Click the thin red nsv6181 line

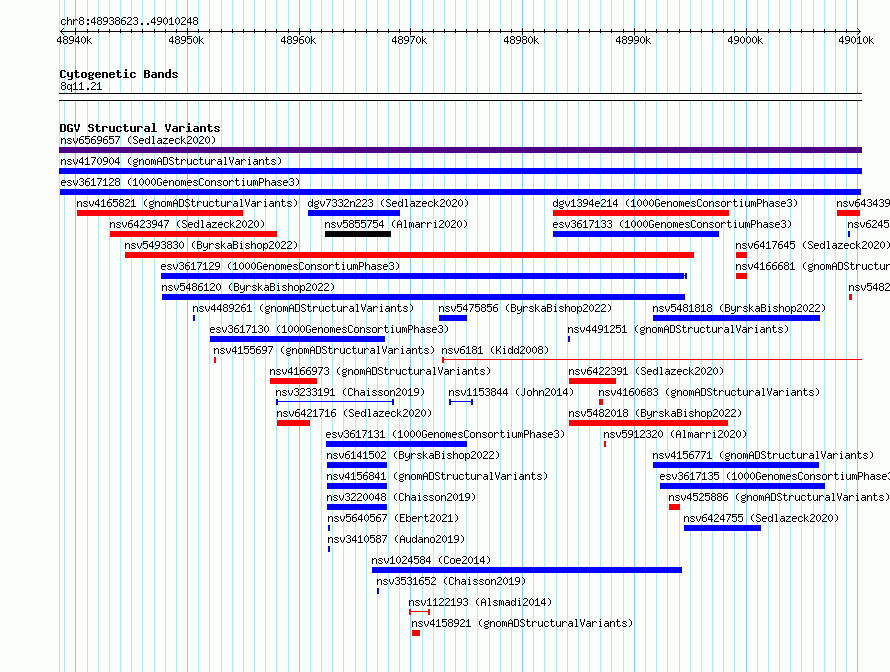click(x=652, y=360)
